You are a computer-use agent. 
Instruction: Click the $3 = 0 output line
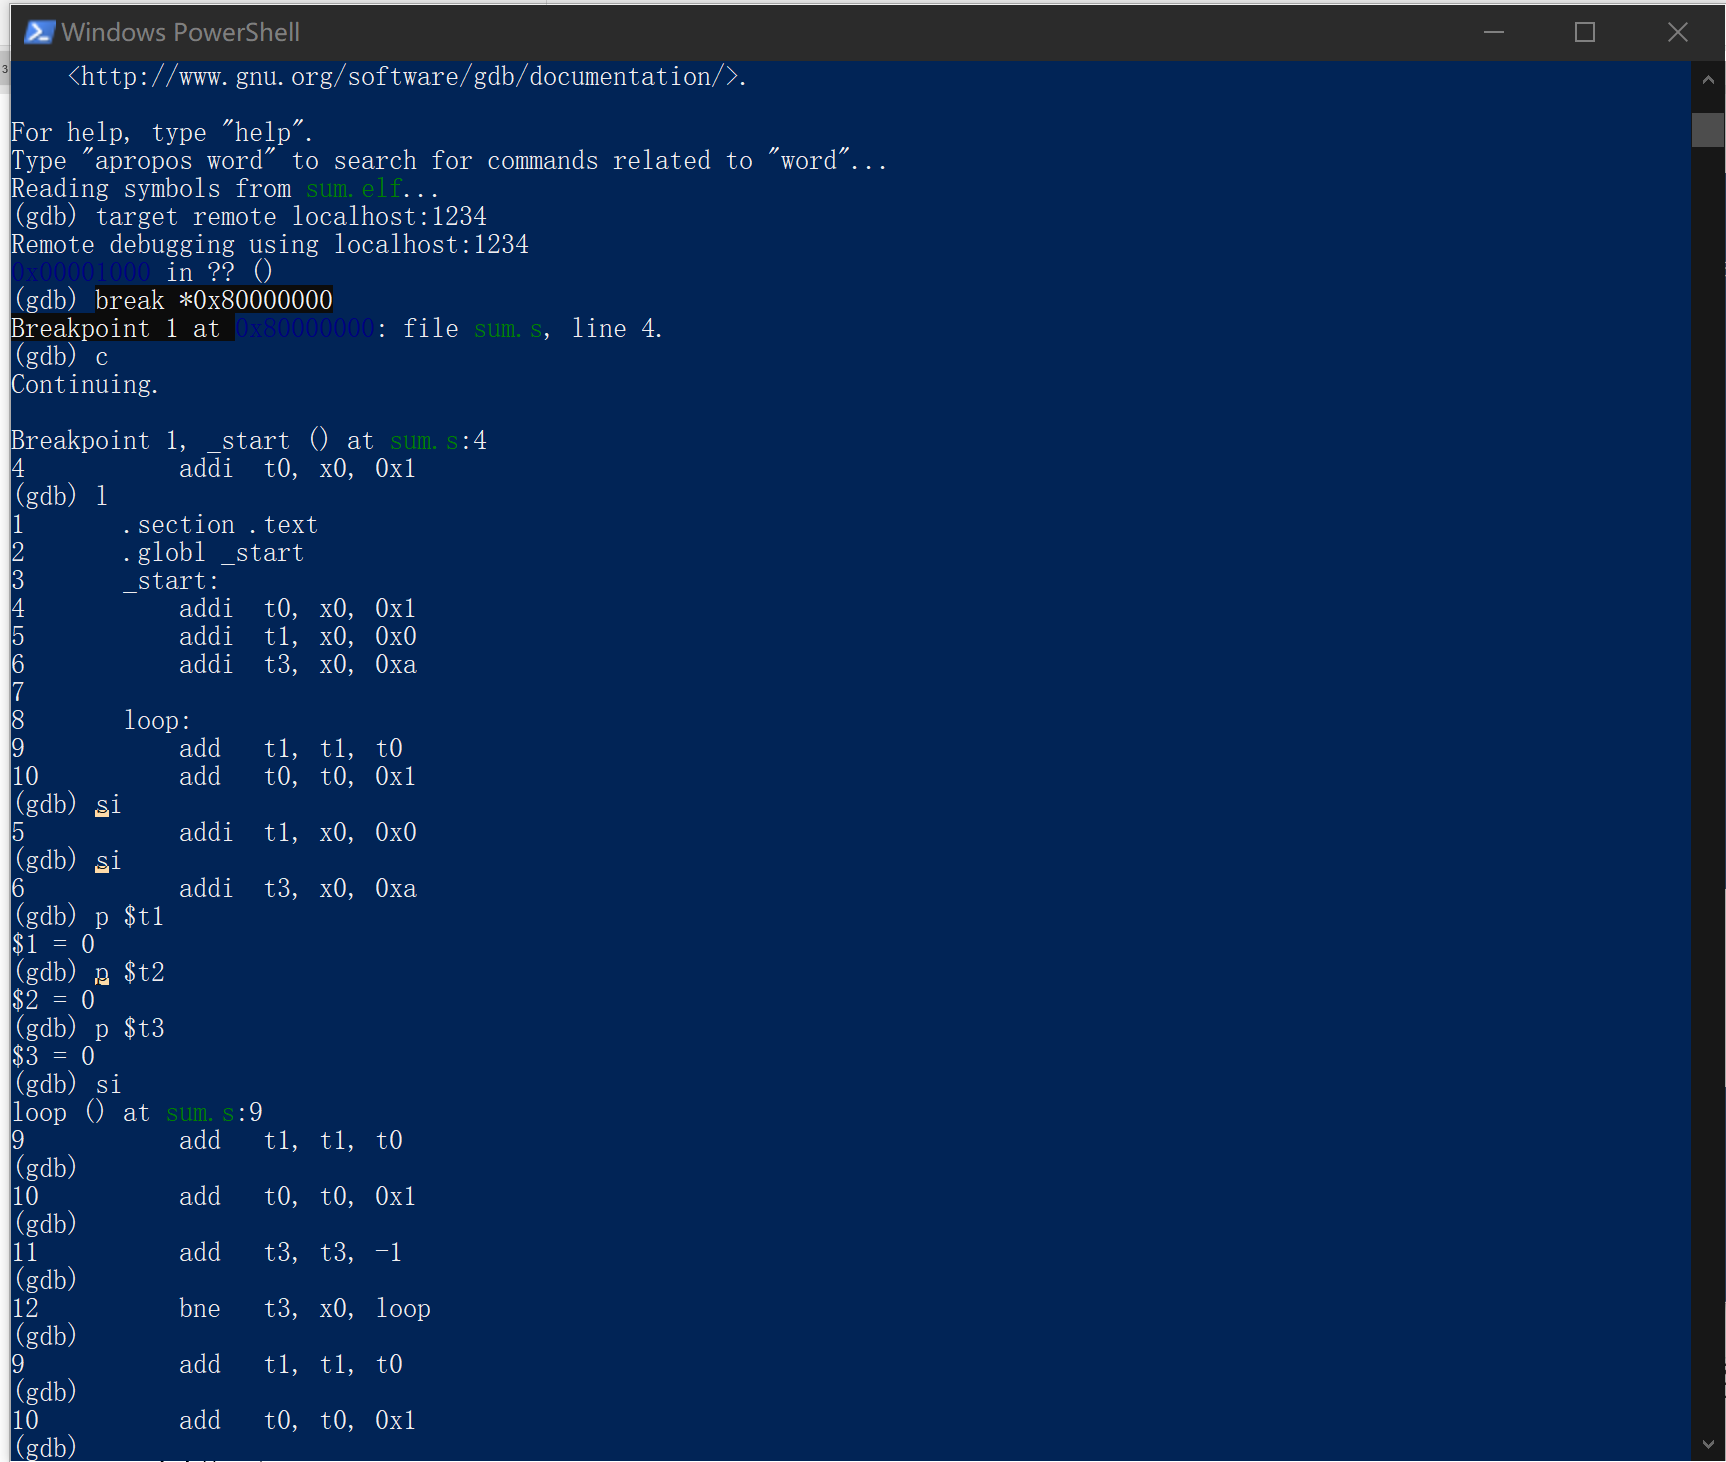coord(54,1057)
